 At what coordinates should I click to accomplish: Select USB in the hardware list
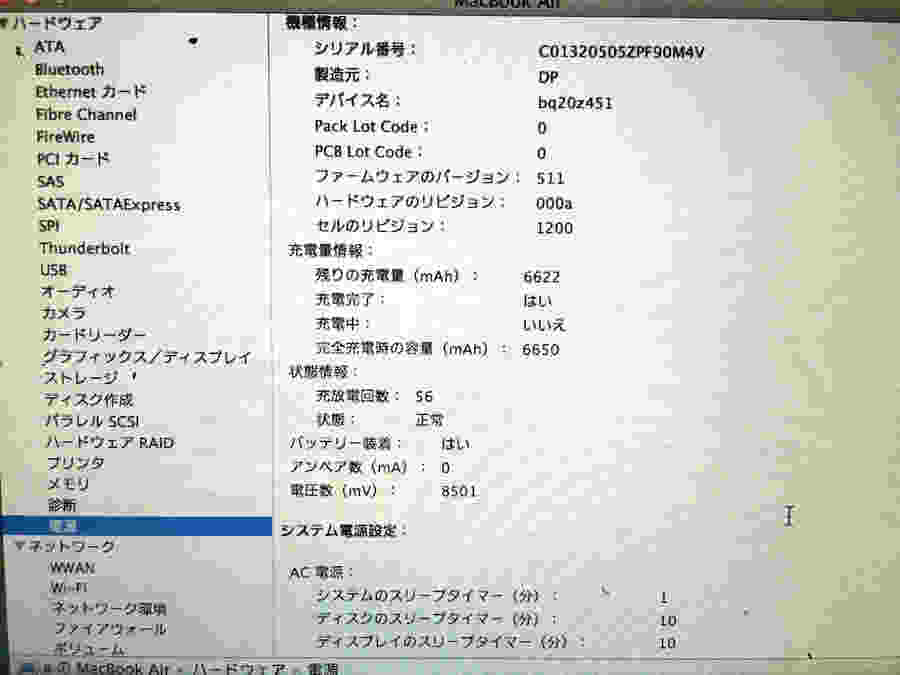(54, 270)
